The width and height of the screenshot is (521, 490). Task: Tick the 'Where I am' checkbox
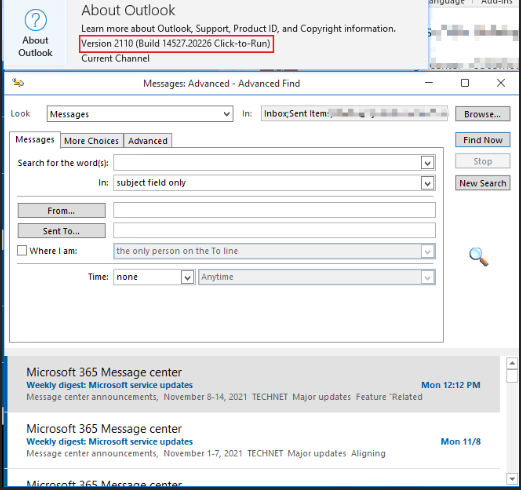22,250
